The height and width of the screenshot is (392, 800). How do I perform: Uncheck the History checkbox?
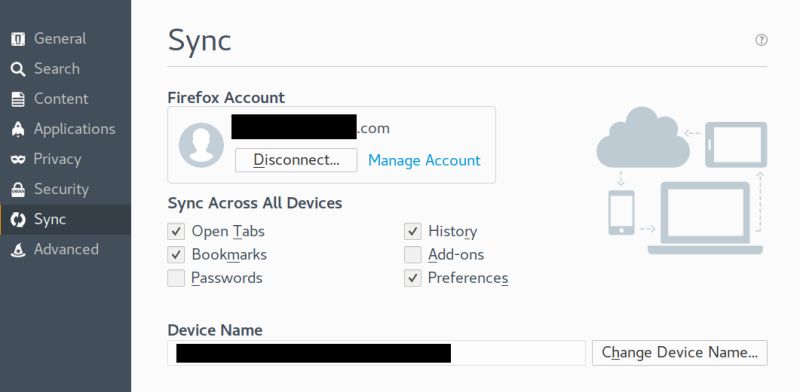(x=413, y=231)
